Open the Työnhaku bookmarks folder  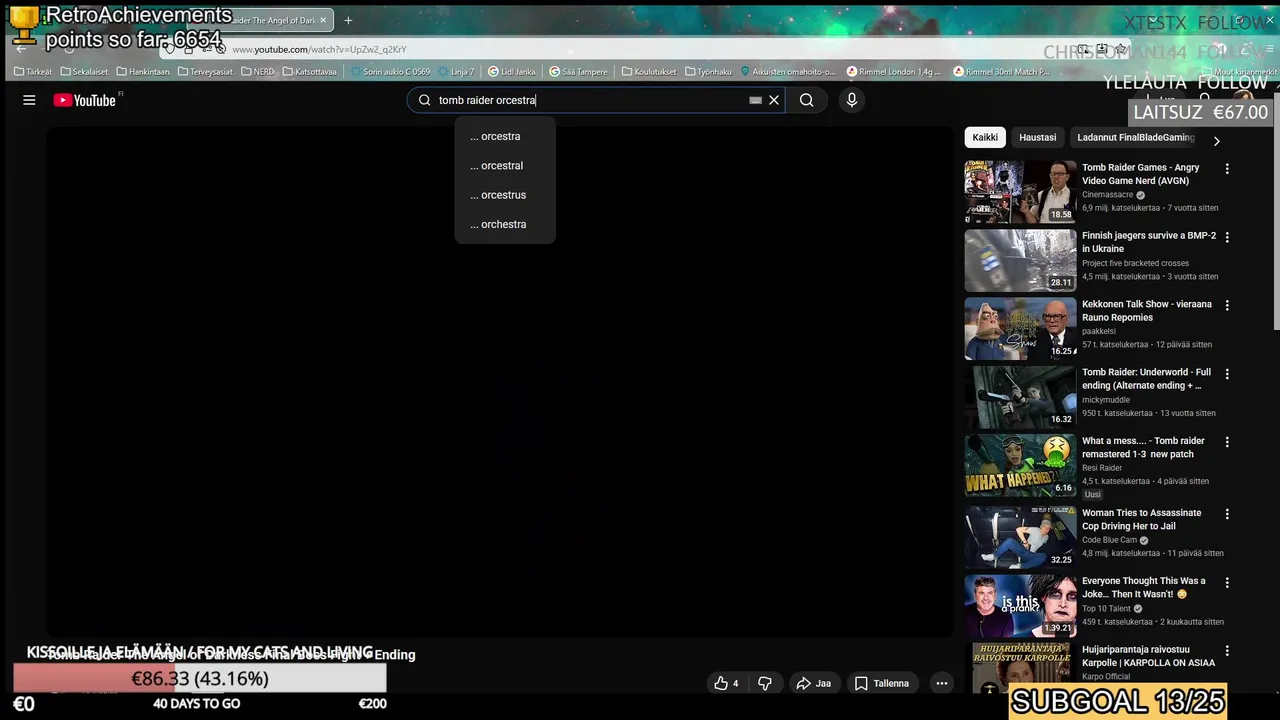708,72
